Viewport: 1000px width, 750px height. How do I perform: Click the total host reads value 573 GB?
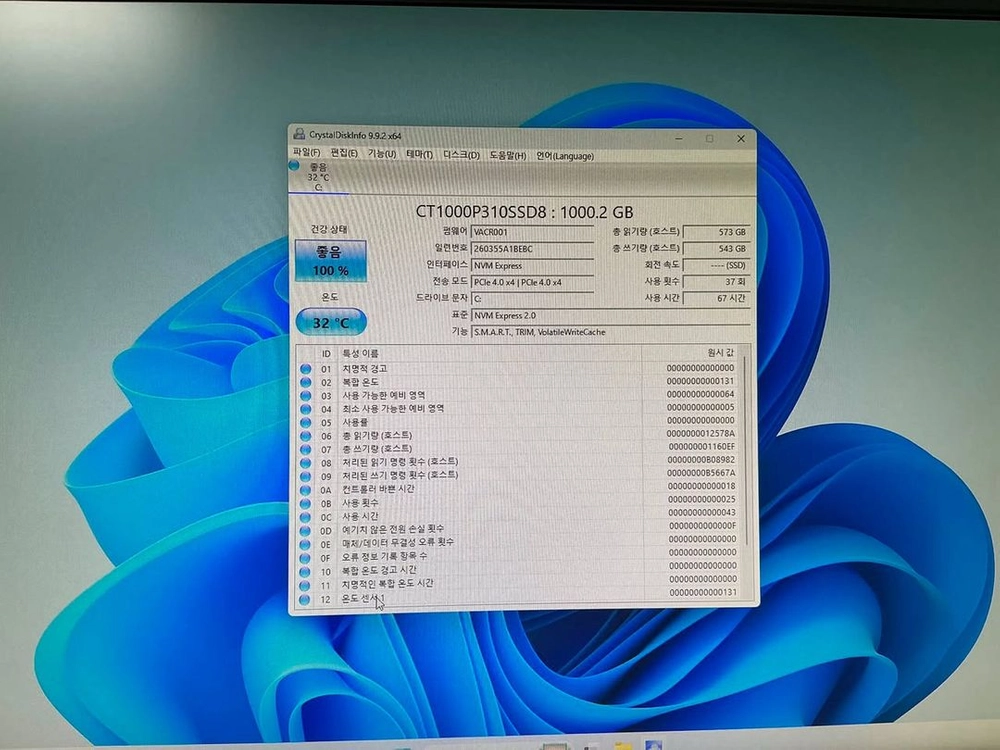pos(716,232)
